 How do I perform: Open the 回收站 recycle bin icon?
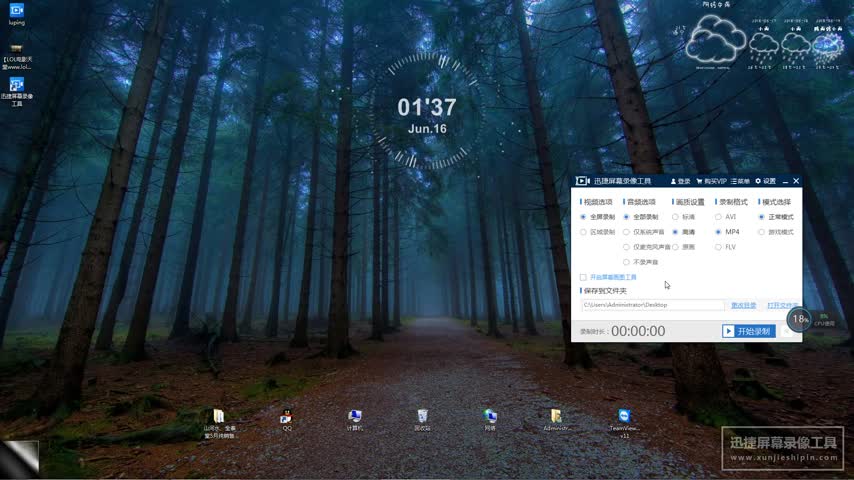pos(422,420)
